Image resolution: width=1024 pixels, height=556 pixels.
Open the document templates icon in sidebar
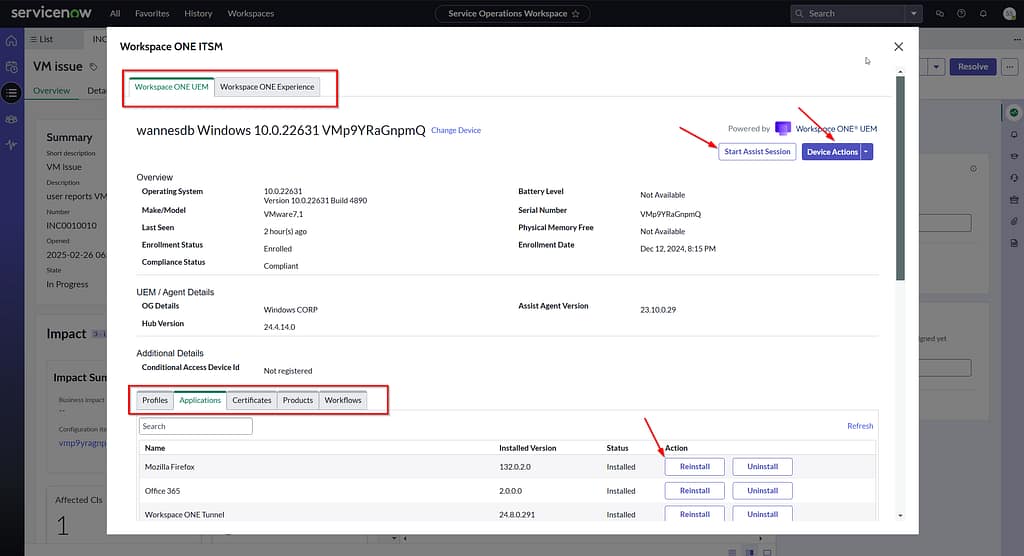(x=1014, y=243)
